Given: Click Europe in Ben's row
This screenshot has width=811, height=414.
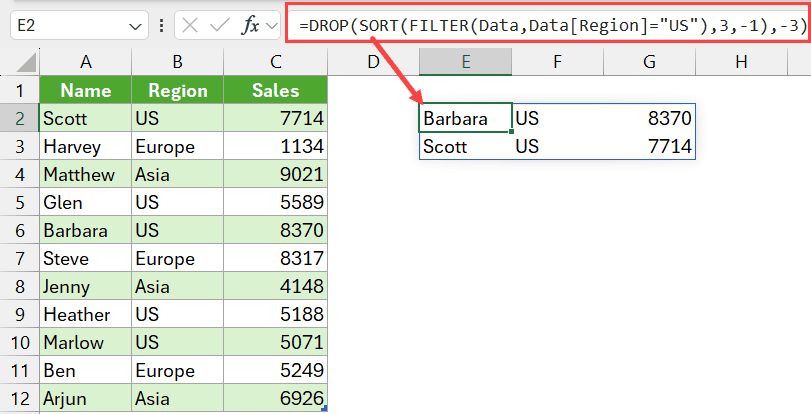Looking at the screenshot, I should click(177, 370).
